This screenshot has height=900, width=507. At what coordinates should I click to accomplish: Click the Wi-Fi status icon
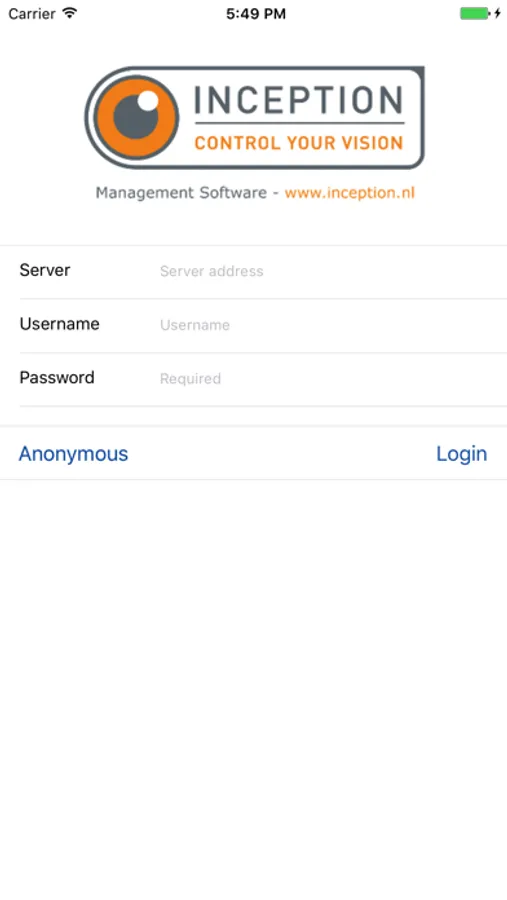tap(70, 13)
